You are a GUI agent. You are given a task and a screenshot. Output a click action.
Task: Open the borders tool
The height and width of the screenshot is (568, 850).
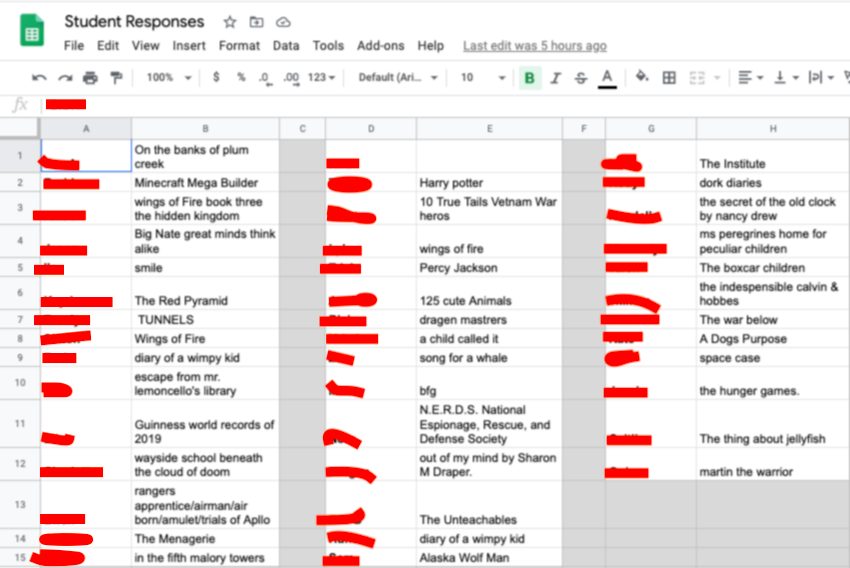pyautogui.click(x=669, y=78)
